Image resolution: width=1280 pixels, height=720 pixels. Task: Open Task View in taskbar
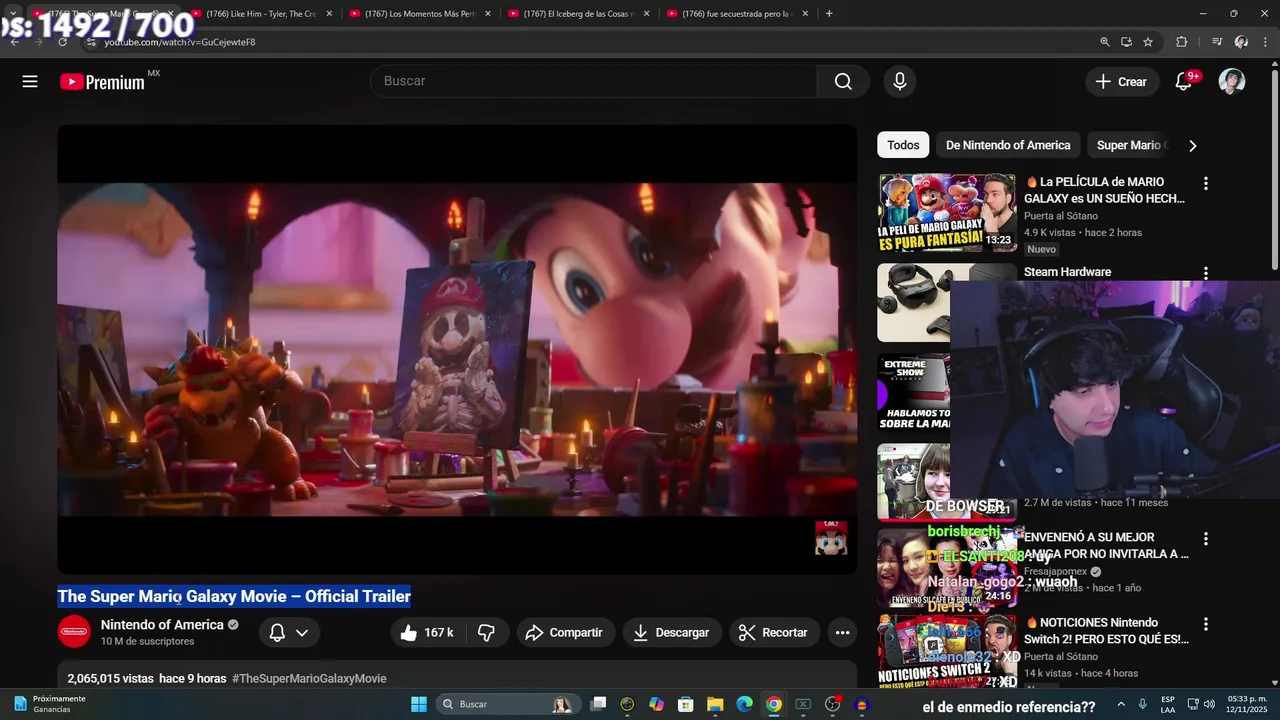click(598, 704)
